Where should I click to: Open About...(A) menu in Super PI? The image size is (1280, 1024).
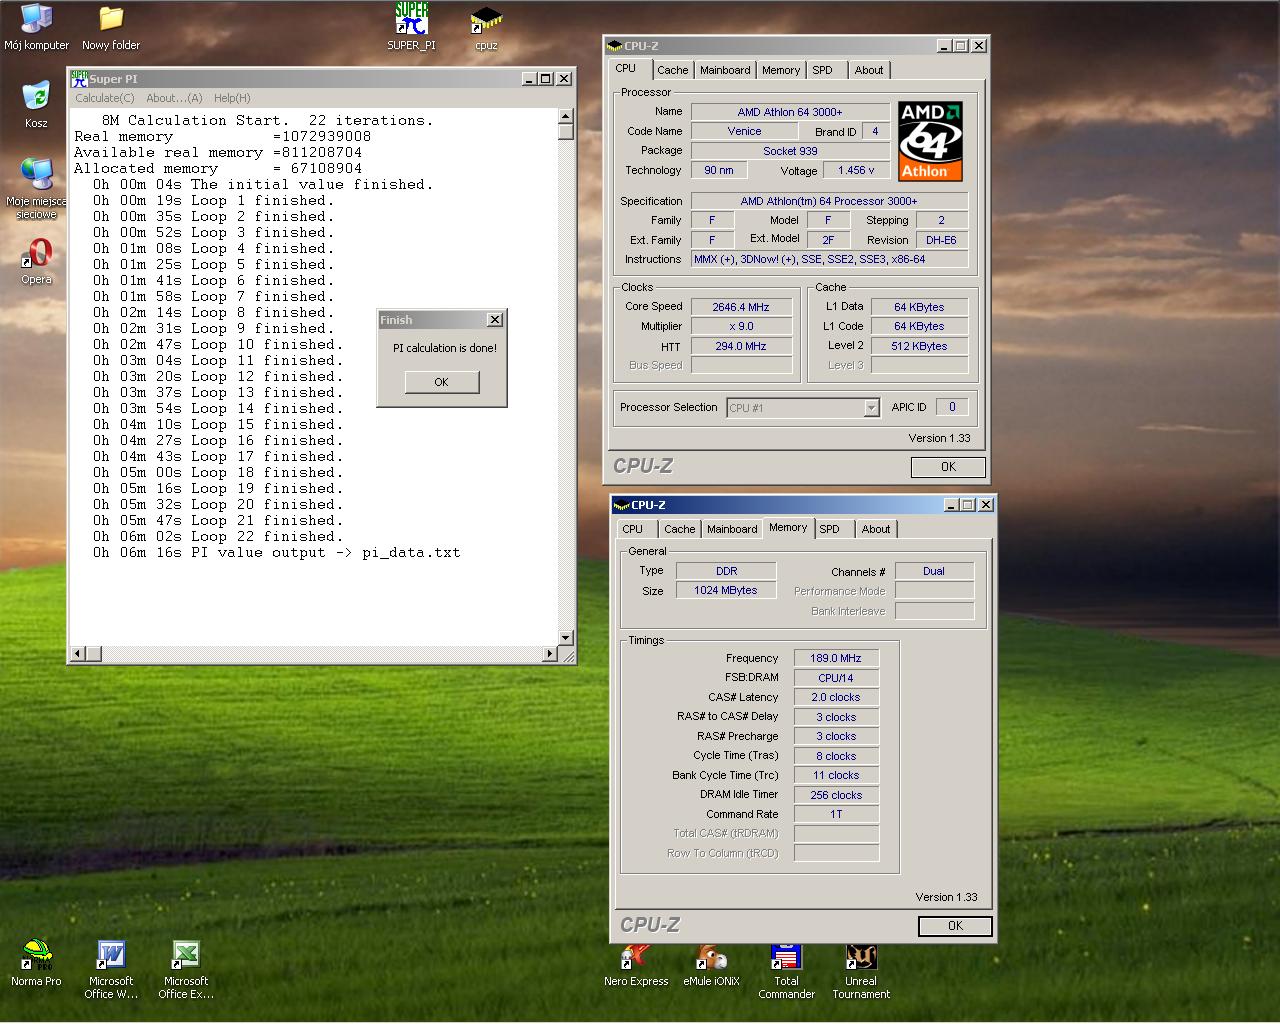pyautogui.click(x=174, y=98)
